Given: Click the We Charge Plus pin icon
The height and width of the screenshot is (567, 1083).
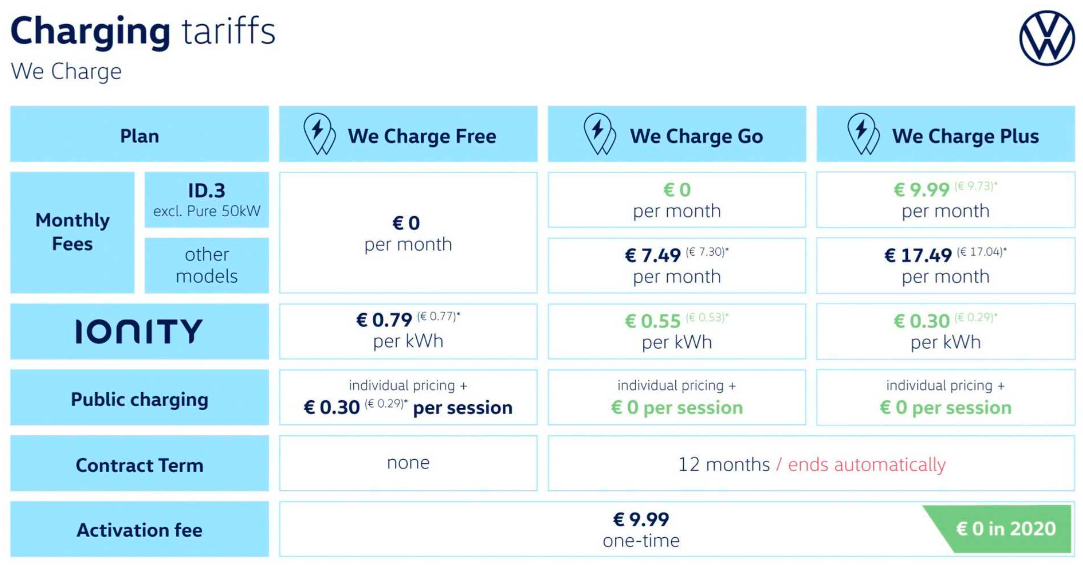Looking at the screenshot, I should (863, 134).
